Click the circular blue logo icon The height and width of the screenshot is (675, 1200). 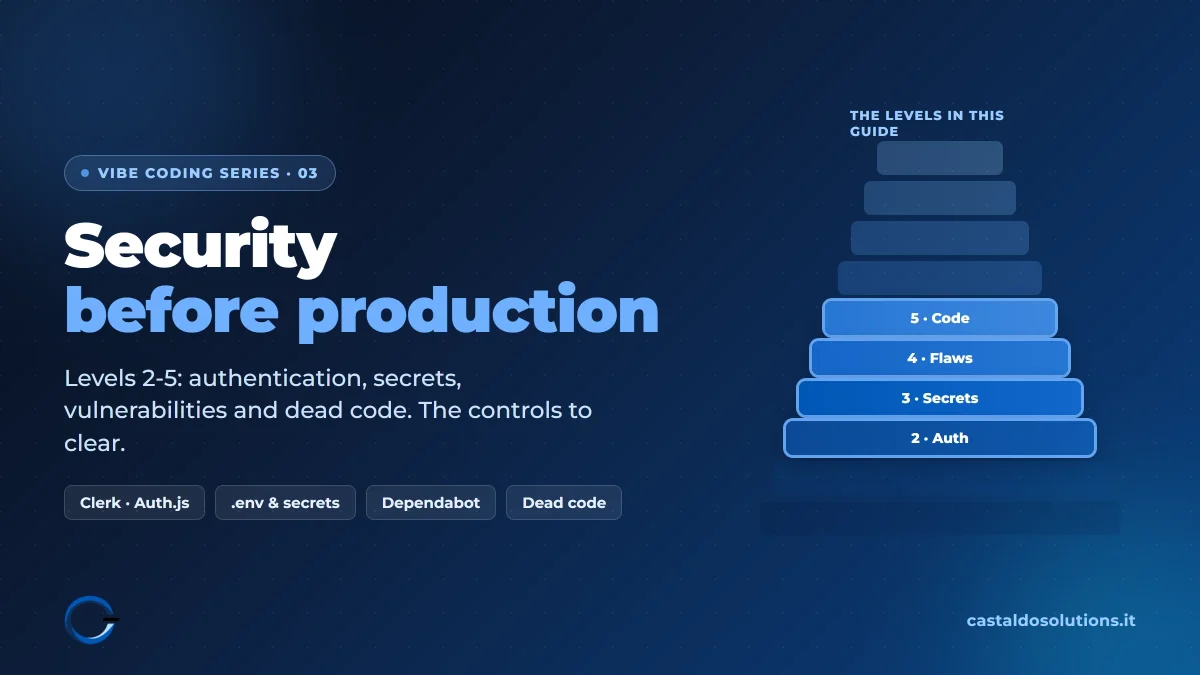click(x=91, y=620)
